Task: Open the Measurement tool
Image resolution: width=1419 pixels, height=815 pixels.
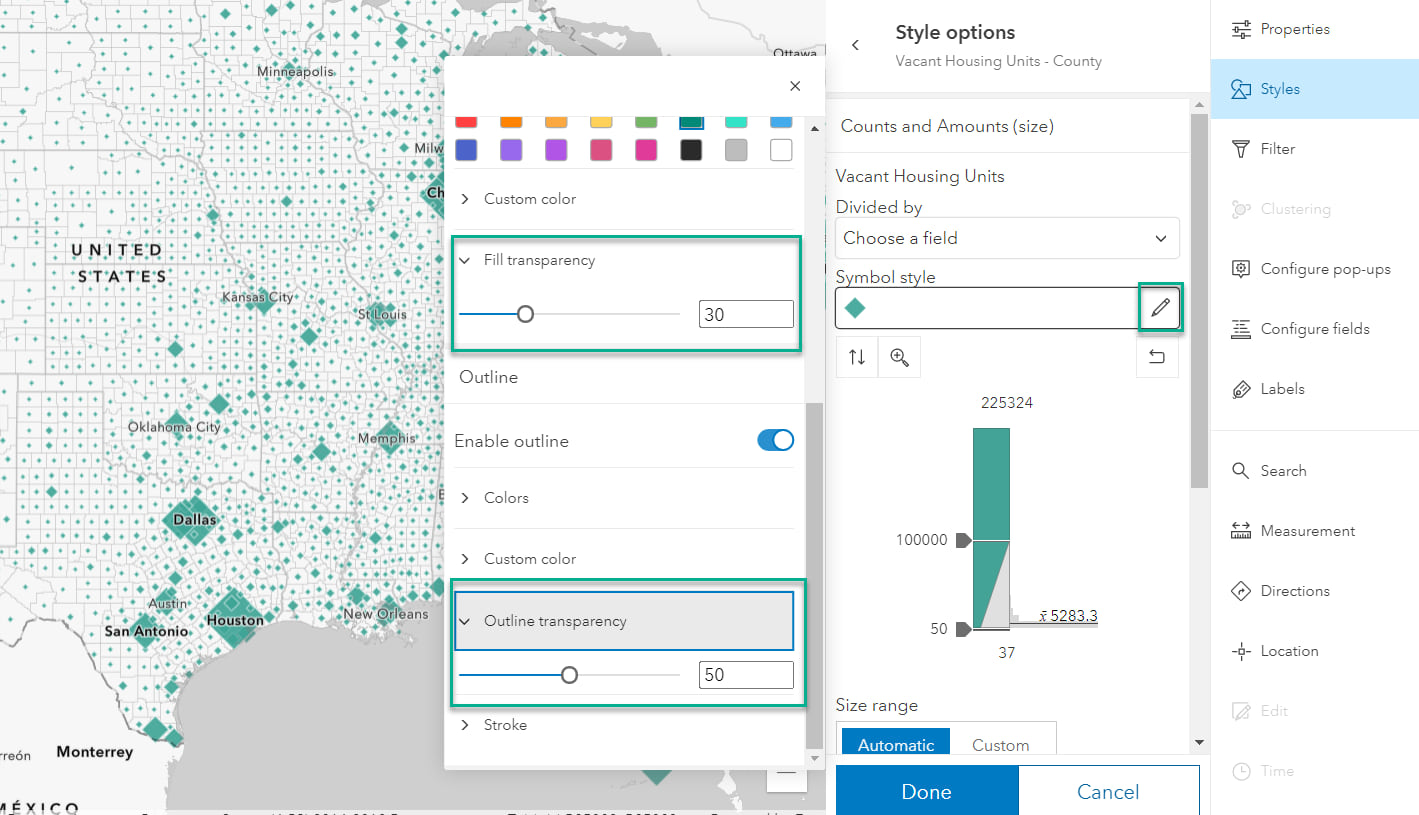Action: tap(1315, 531)
